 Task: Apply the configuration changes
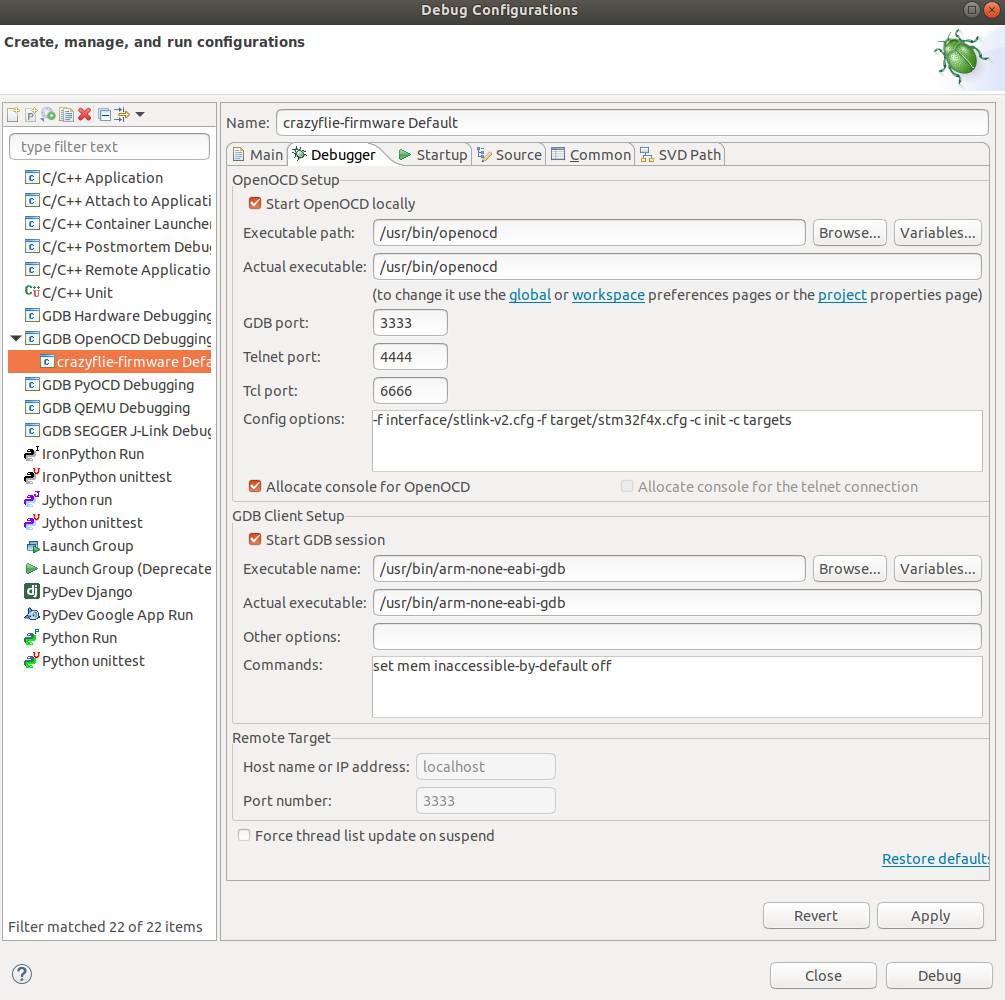click(x=929, y=915)
